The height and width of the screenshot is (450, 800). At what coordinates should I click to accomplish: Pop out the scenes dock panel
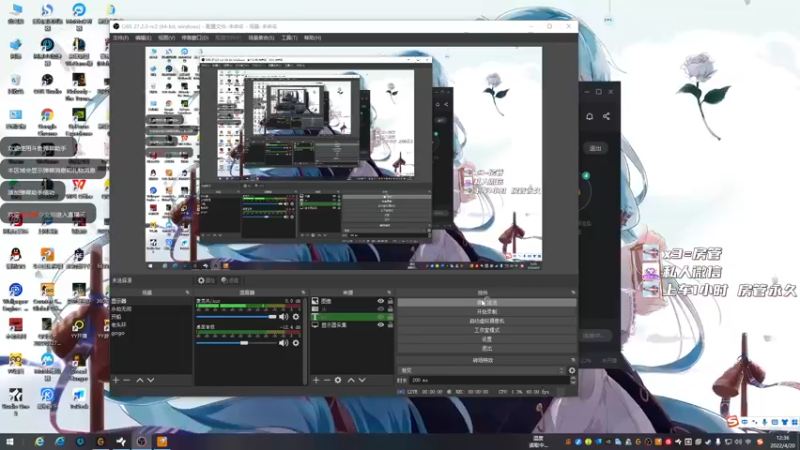(187, 292)
